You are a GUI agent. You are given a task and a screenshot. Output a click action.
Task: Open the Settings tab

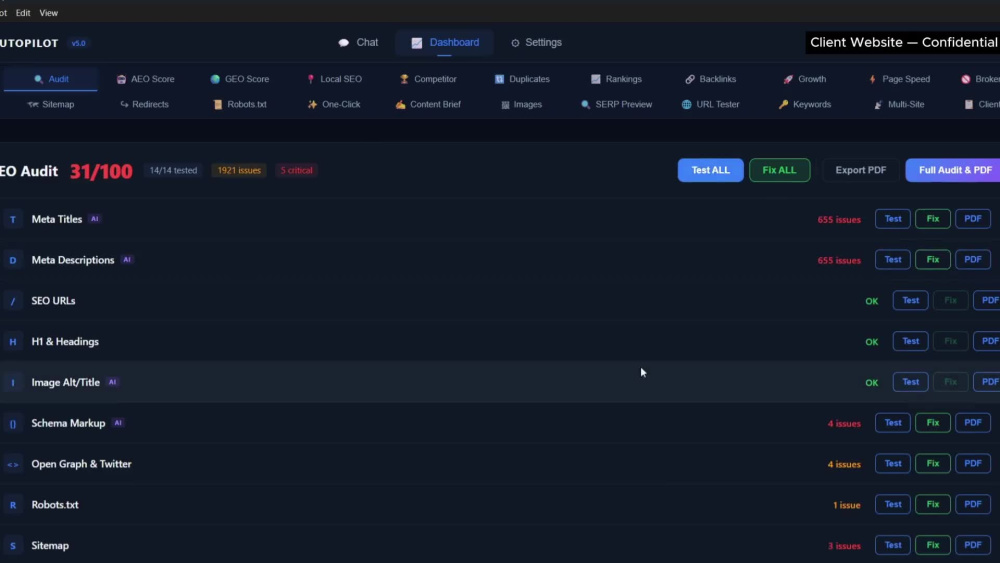[536, 43]
